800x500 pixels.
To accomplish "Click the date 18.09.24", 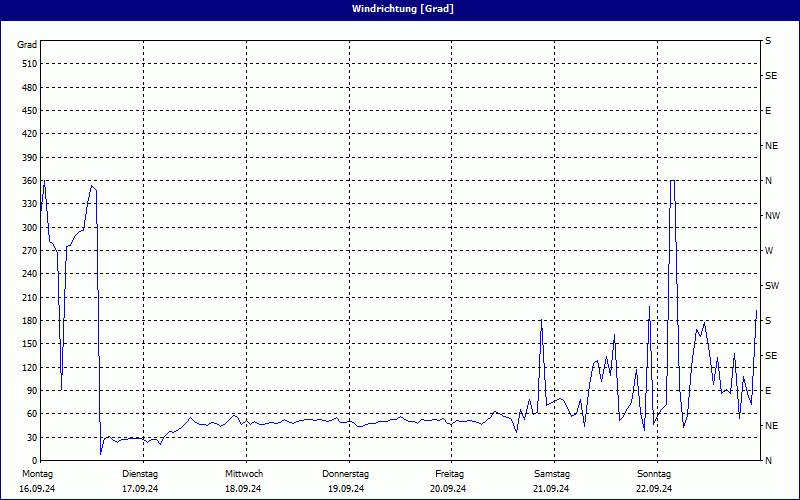I will (x=243, y=489).
